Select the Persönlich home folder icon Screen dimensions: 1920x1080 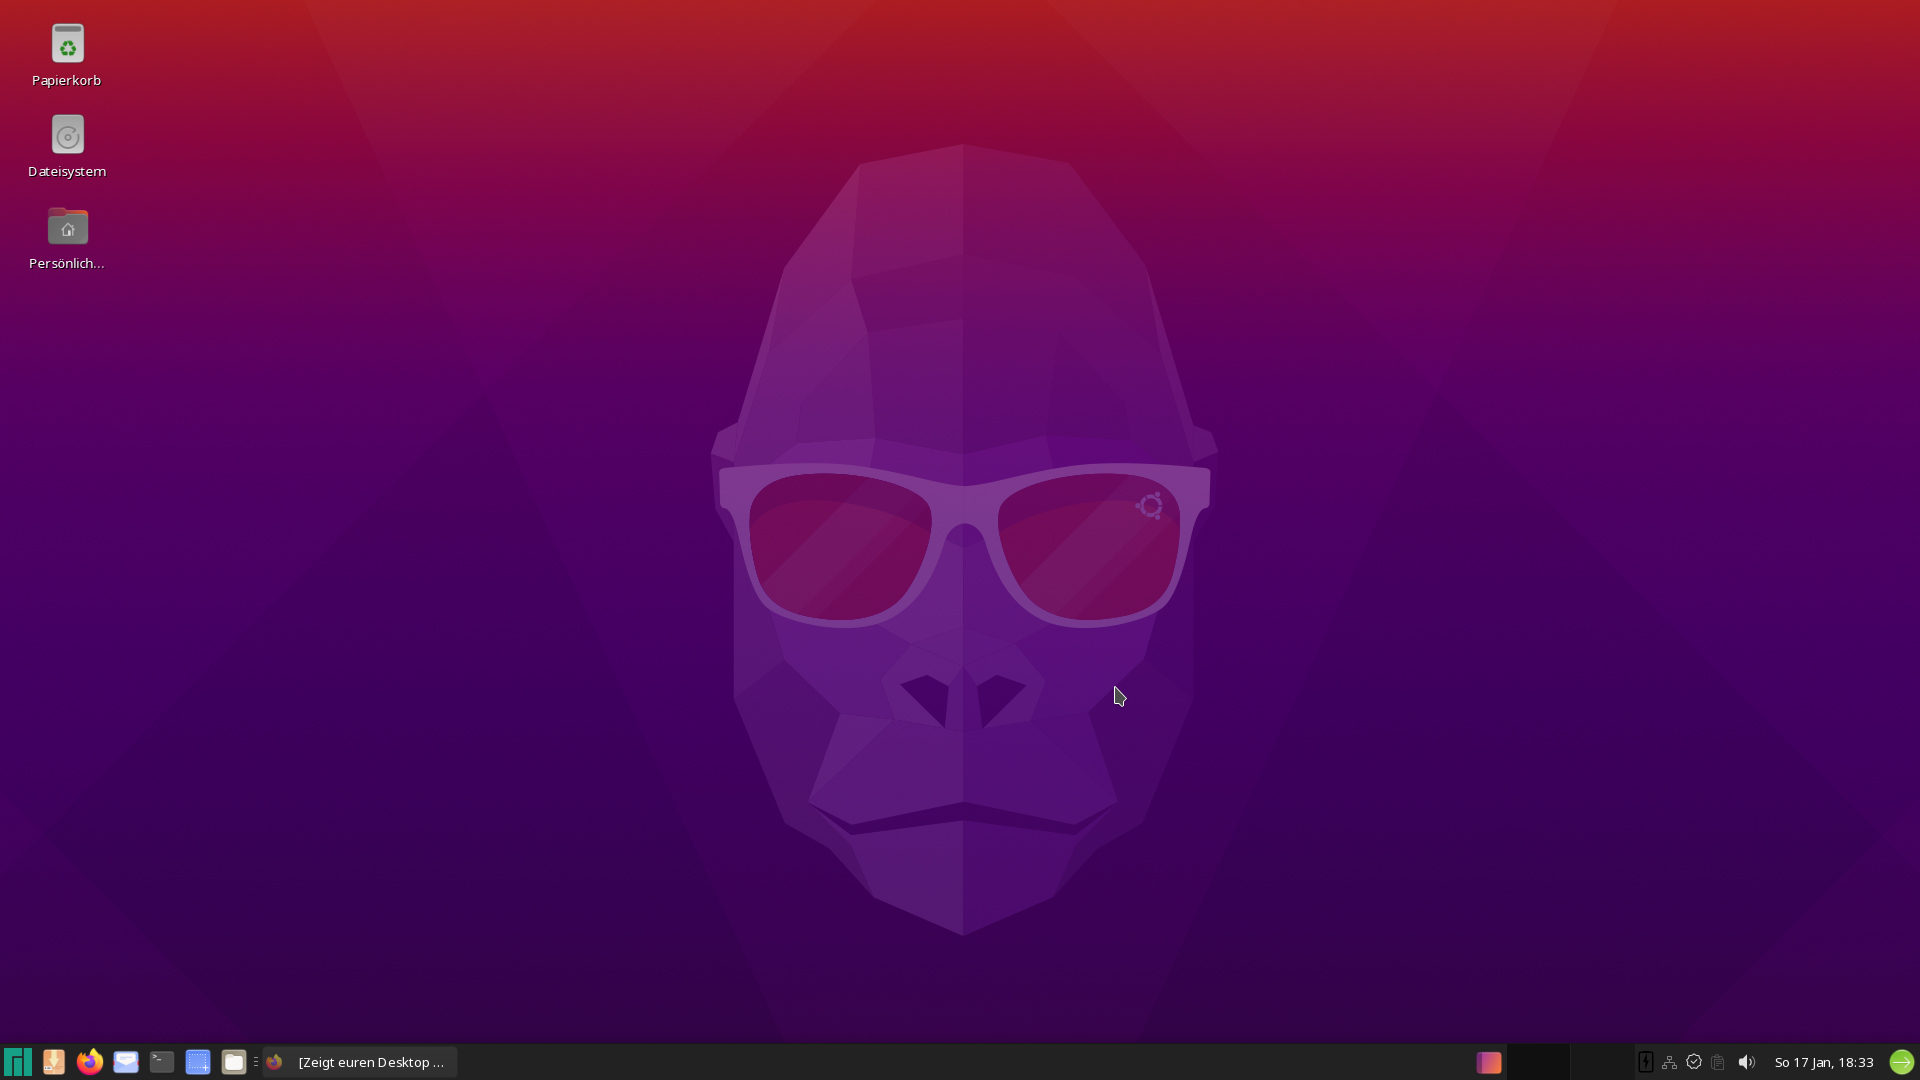(x=67, y=228)
